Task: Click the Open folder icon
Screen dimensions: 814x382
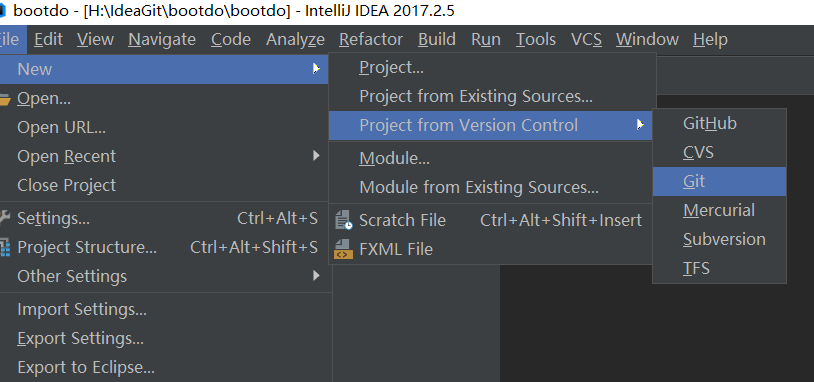Action: [5, 99]
